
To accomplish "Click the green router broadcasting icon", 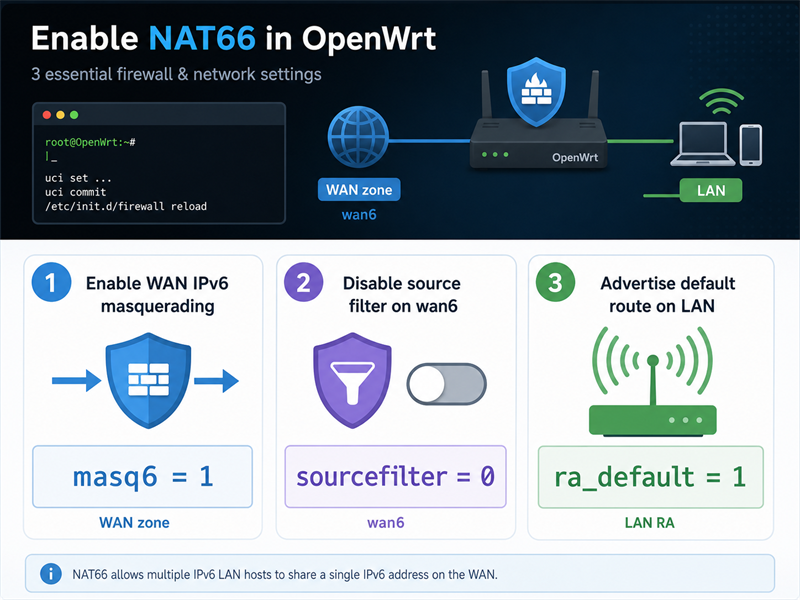I will pos(653,382).
